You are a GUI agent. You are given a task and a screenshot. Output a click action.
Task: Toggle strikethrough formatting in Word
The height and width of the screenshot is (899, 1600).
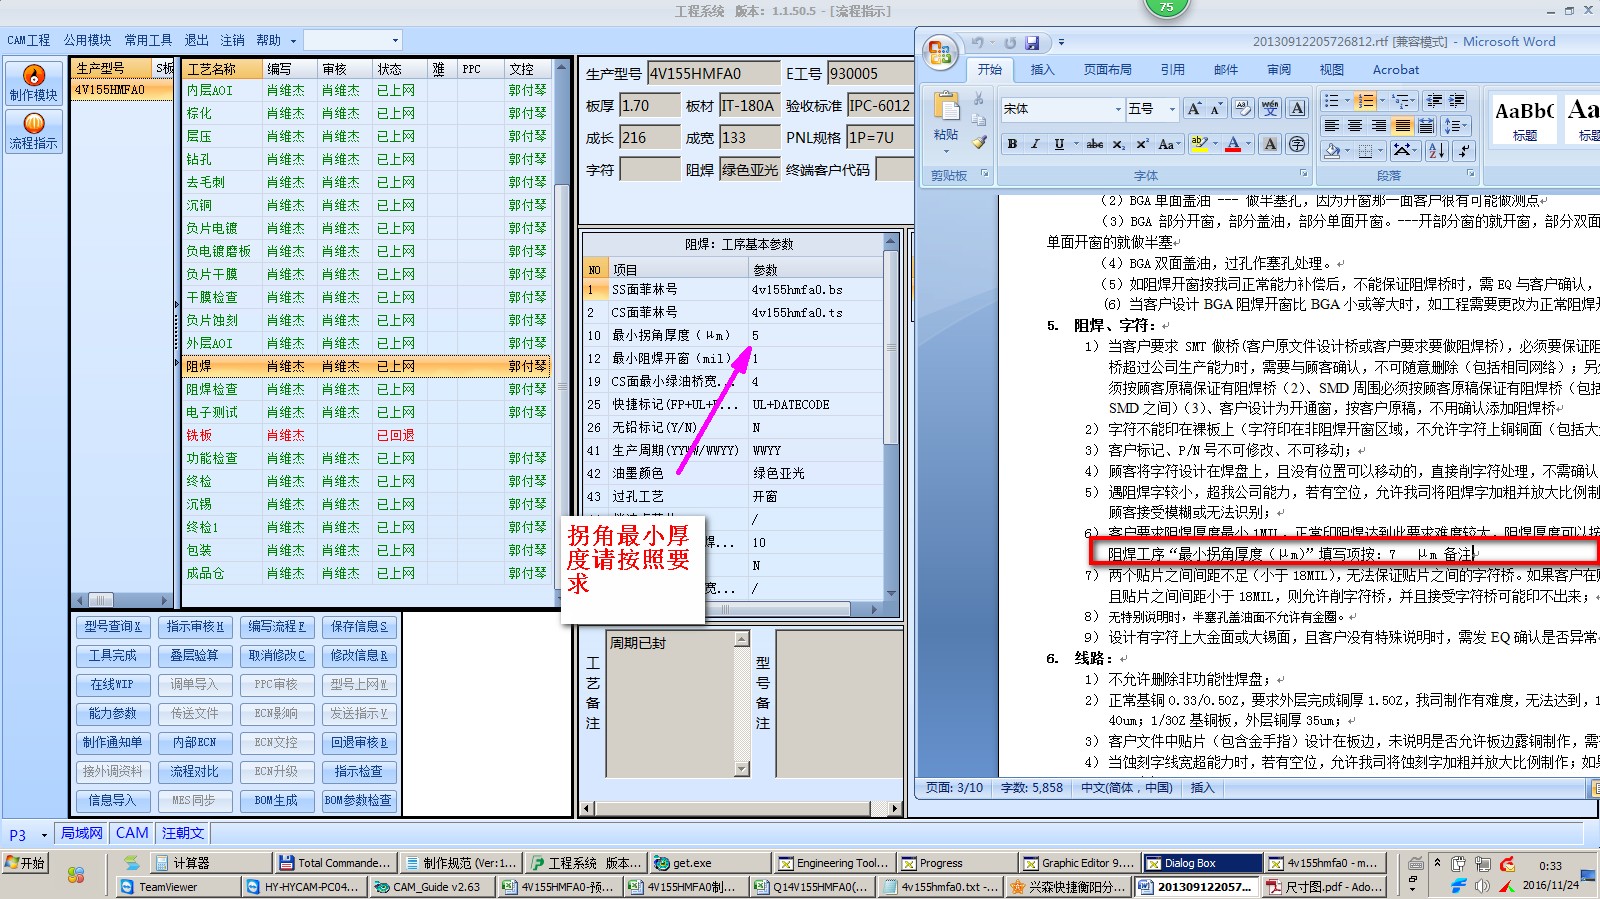[x=1095, y=144]
